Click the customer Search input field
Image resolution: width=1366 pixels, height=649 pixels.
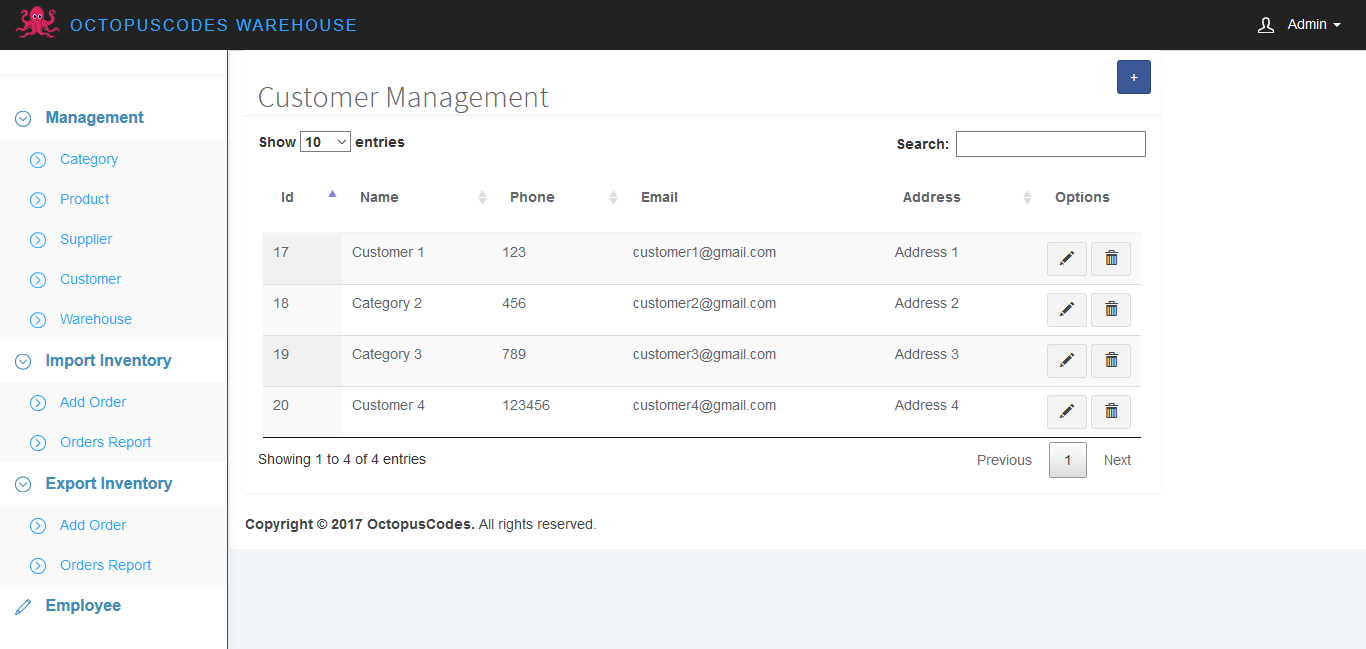1050,144
